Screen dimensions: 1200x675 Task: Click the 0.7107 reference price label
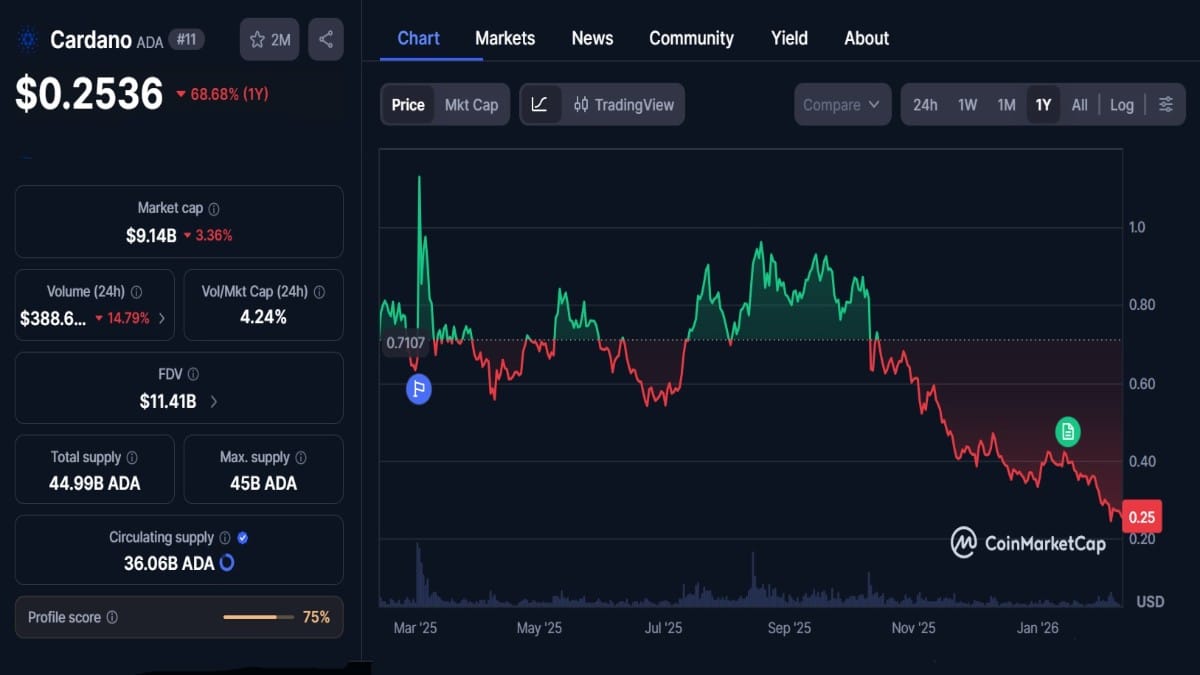406,343
